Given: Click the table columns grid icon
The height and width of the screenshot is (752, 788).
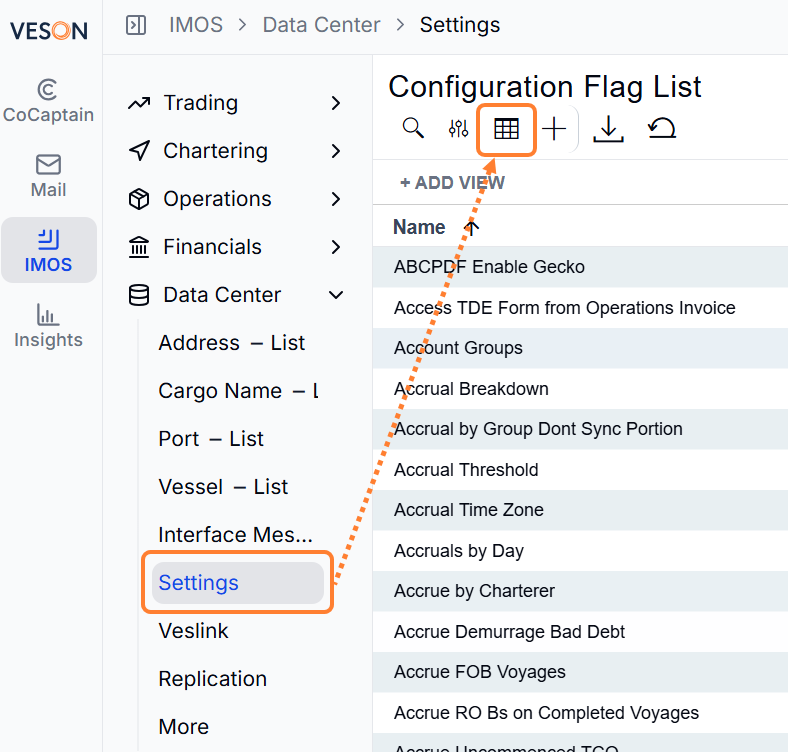Looking at the screenshot, I should (x=506, y=129).
